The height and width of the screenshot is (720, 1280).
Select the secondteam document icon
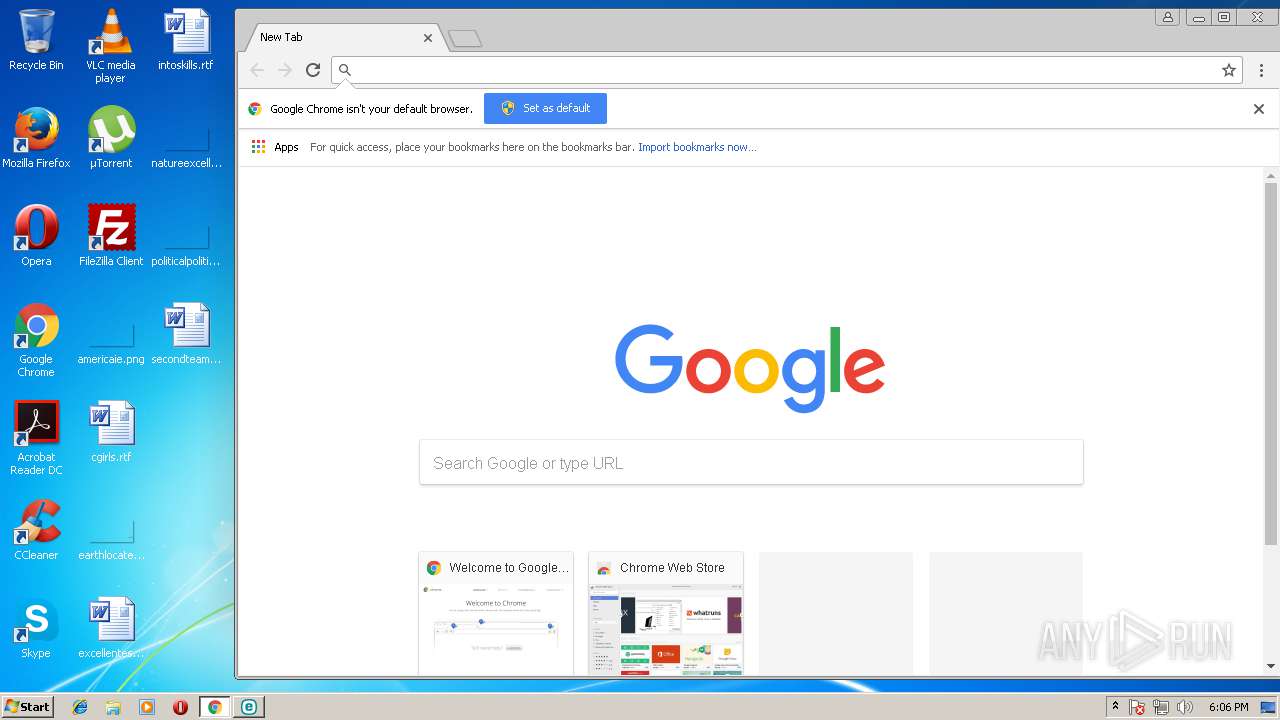pyautogui.click(x=186, y=334)
